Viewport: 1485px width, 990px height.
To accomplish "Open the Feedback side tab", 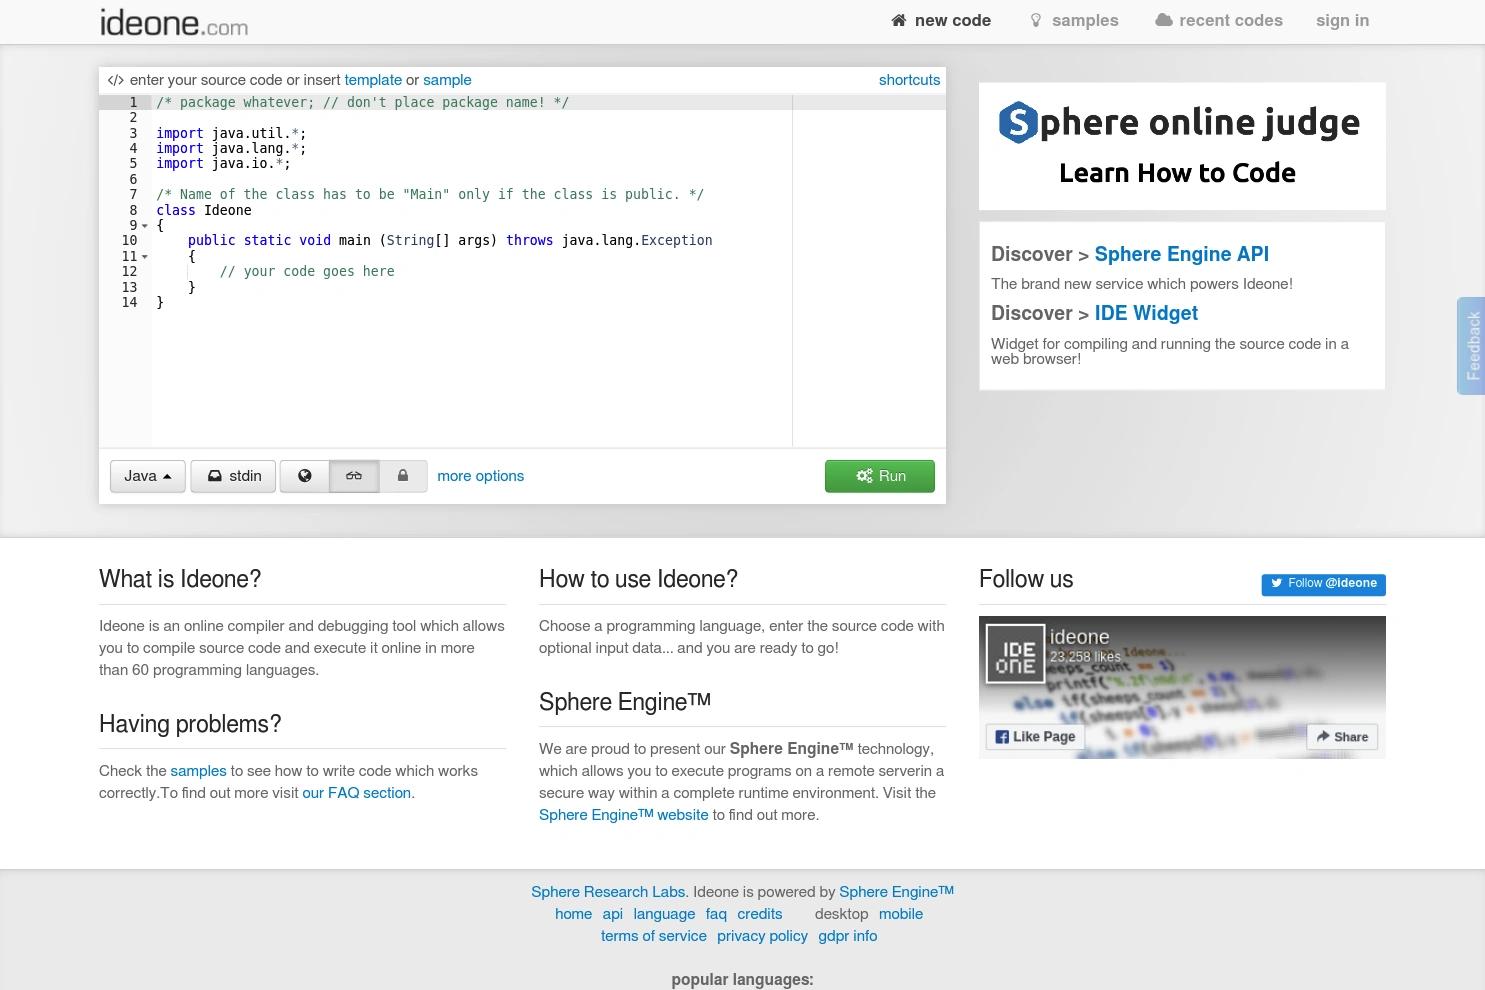I will [1472, 346].
